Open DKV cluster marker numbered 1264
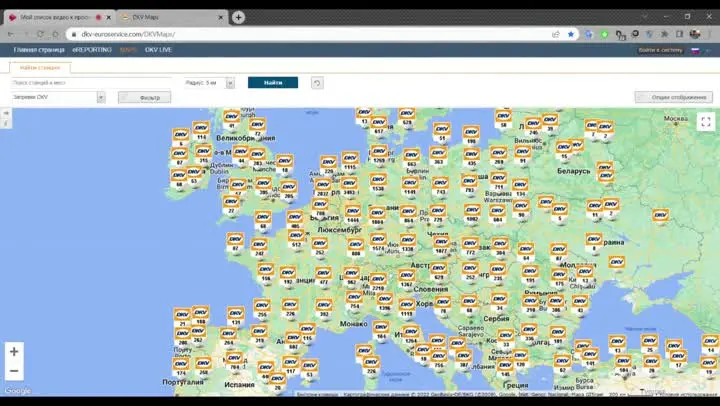720x406 pixels. point(411,335)
